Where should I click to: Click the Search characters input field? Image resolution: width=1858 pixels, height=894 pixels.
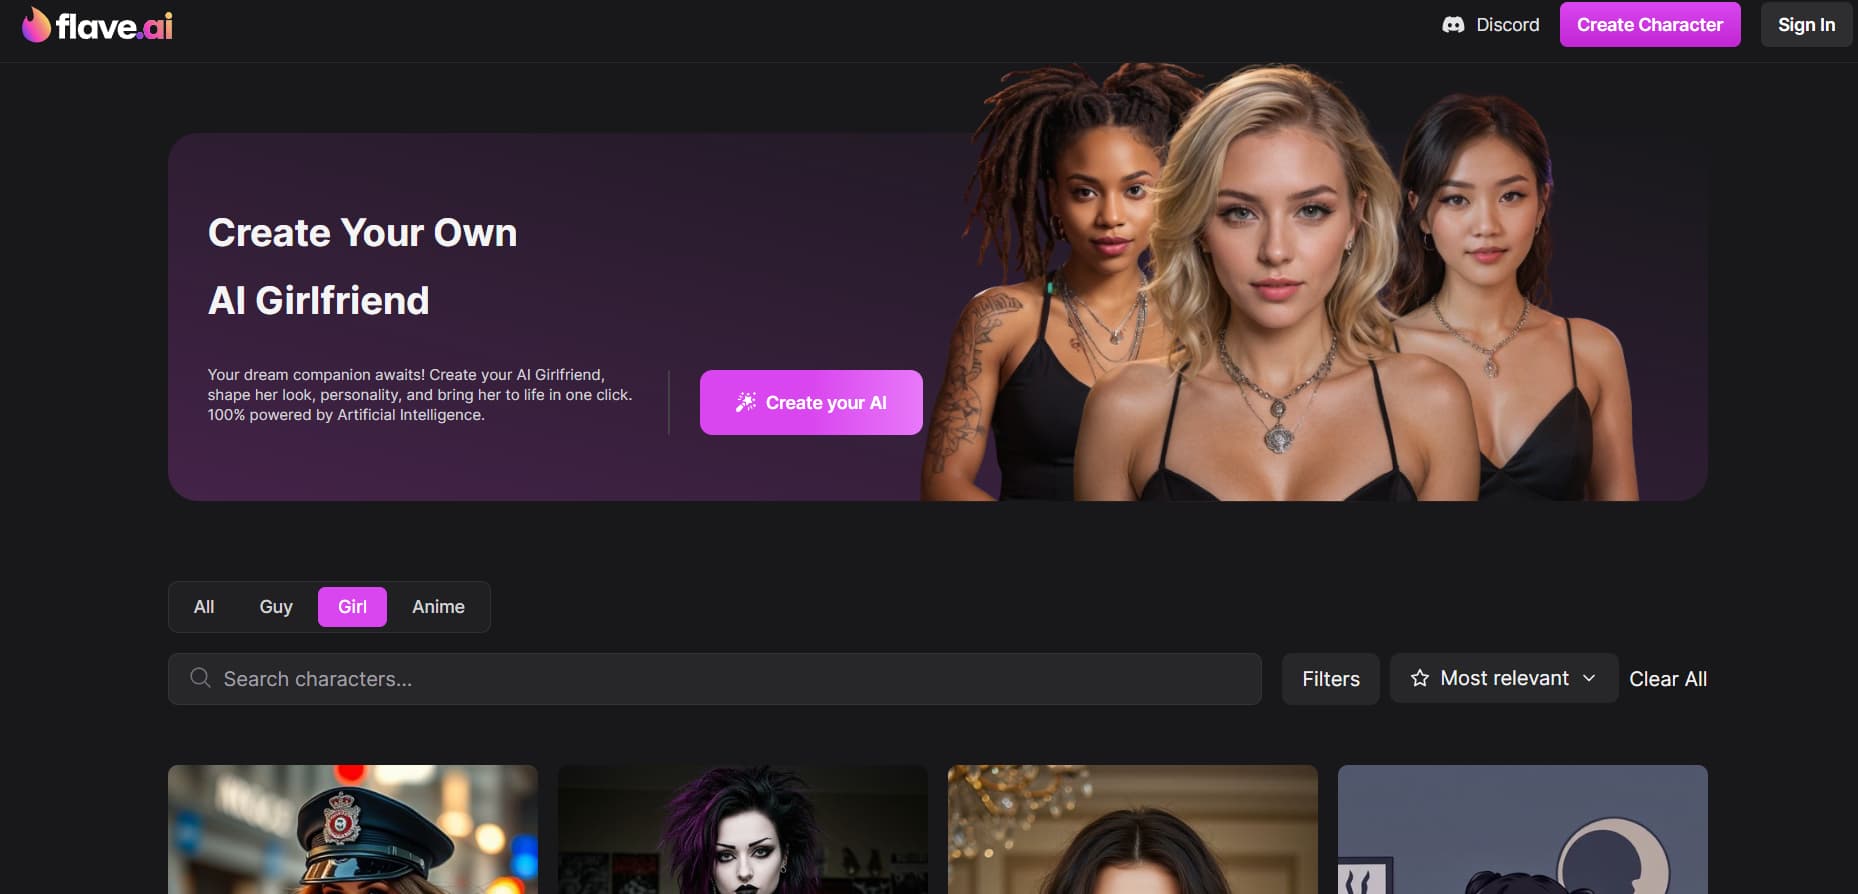pos(715,679)
